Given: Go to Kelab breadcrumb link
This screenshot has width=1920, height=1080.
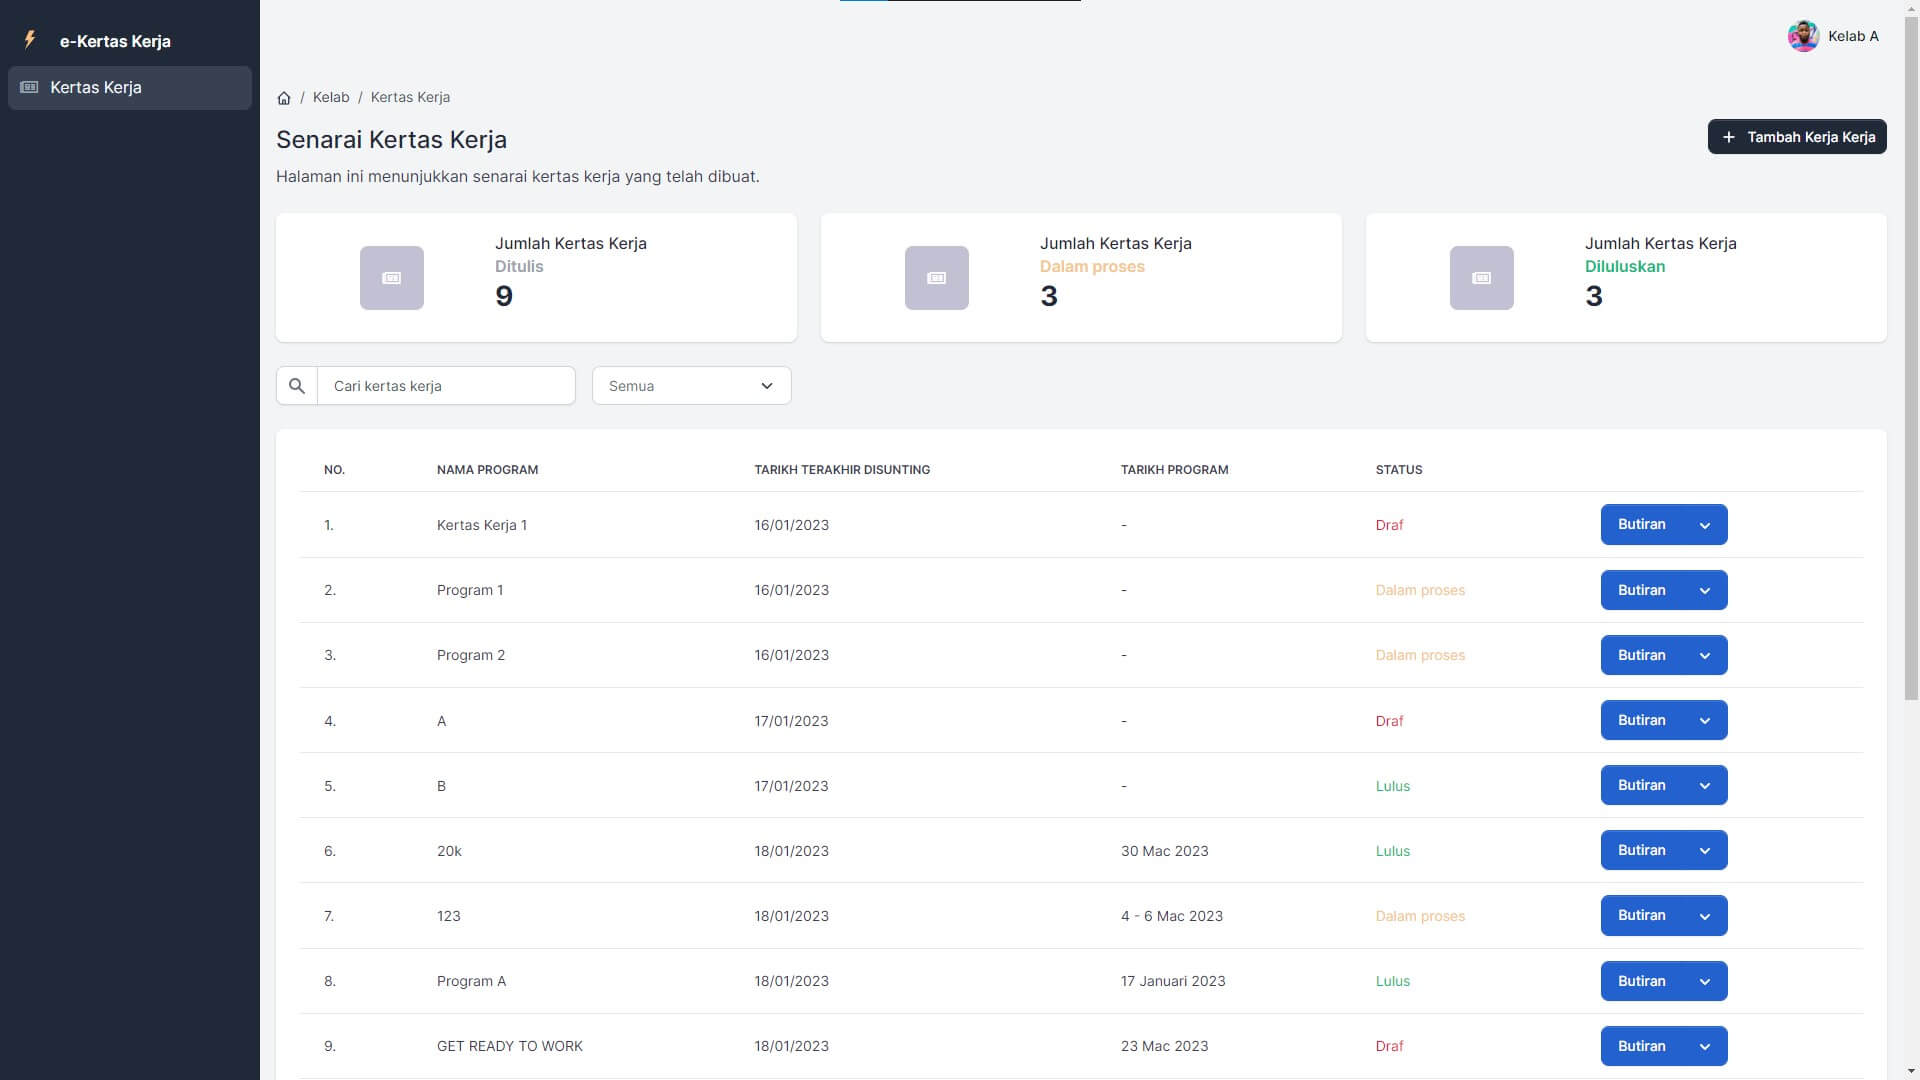Looking at the screenshot, I should 331,97.
